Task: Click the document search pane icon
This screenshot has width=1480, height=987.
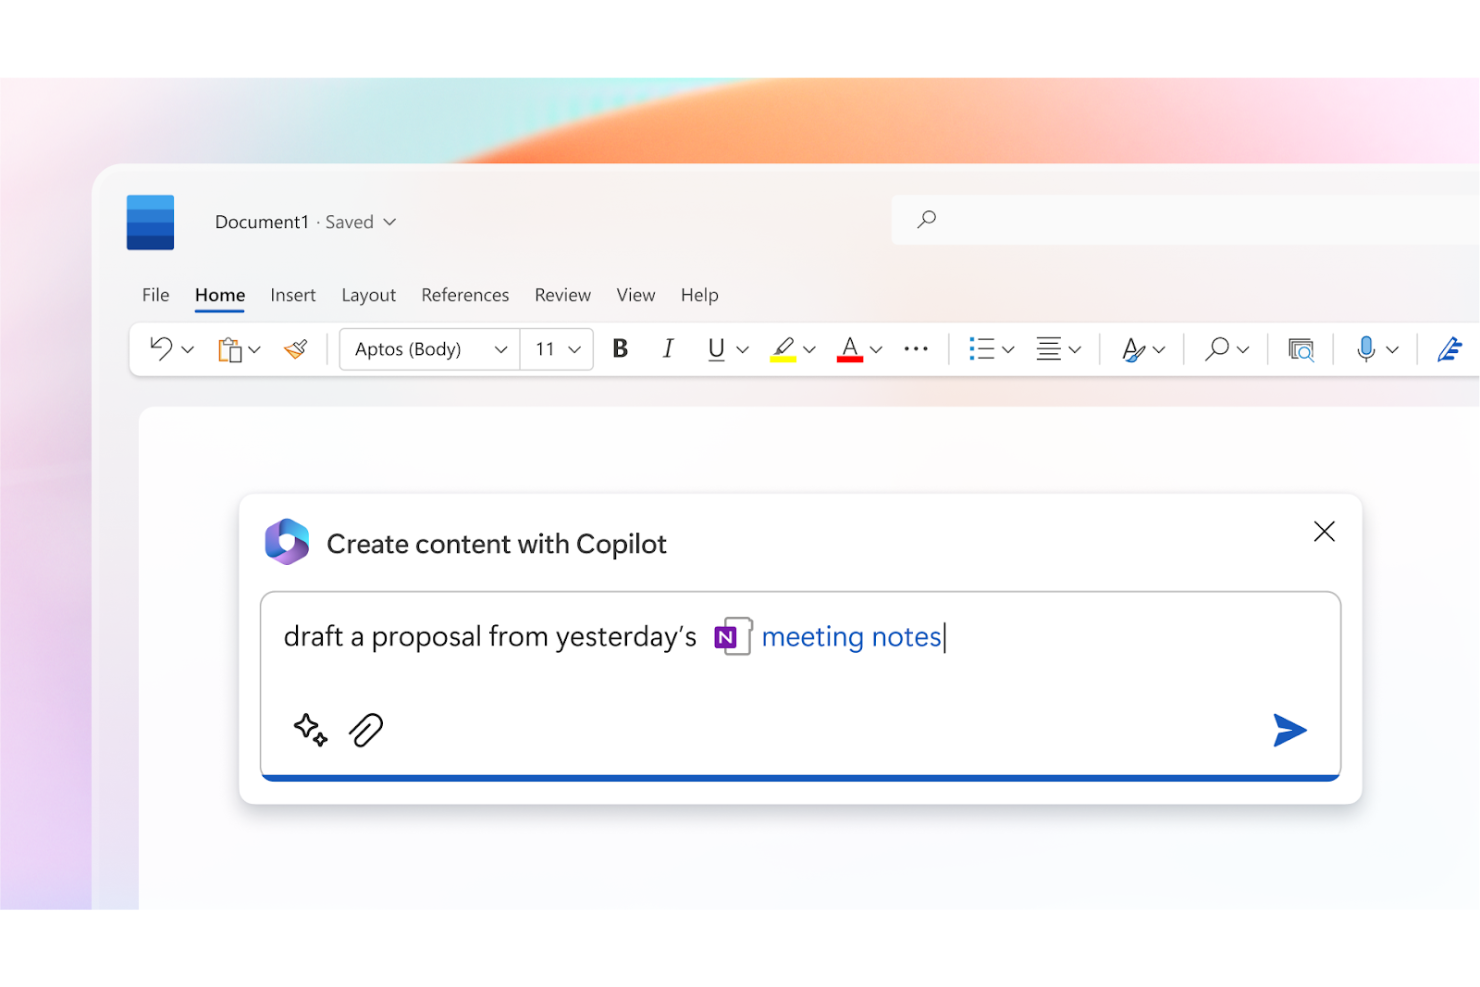Action: click(x=1301, y=350)
